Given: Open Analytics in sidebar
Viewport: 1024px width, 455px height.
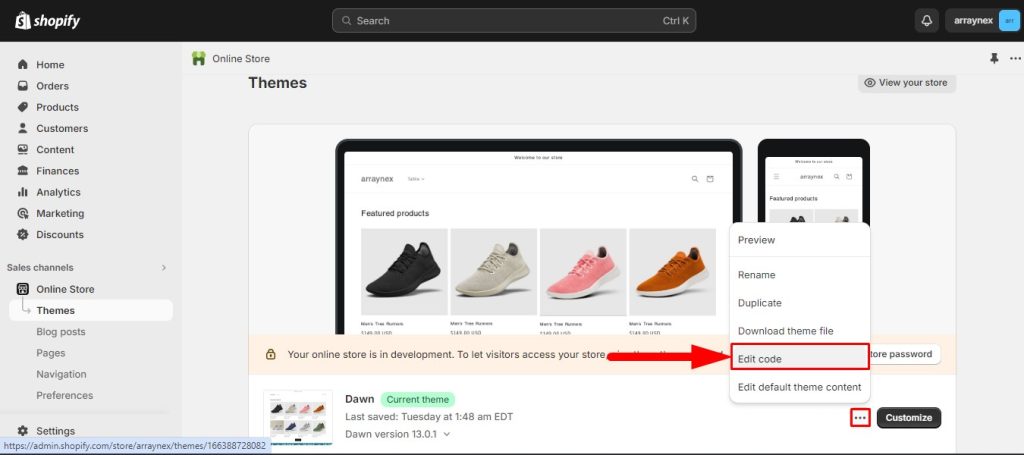Looking at the screenshot, I should (58, 192).
